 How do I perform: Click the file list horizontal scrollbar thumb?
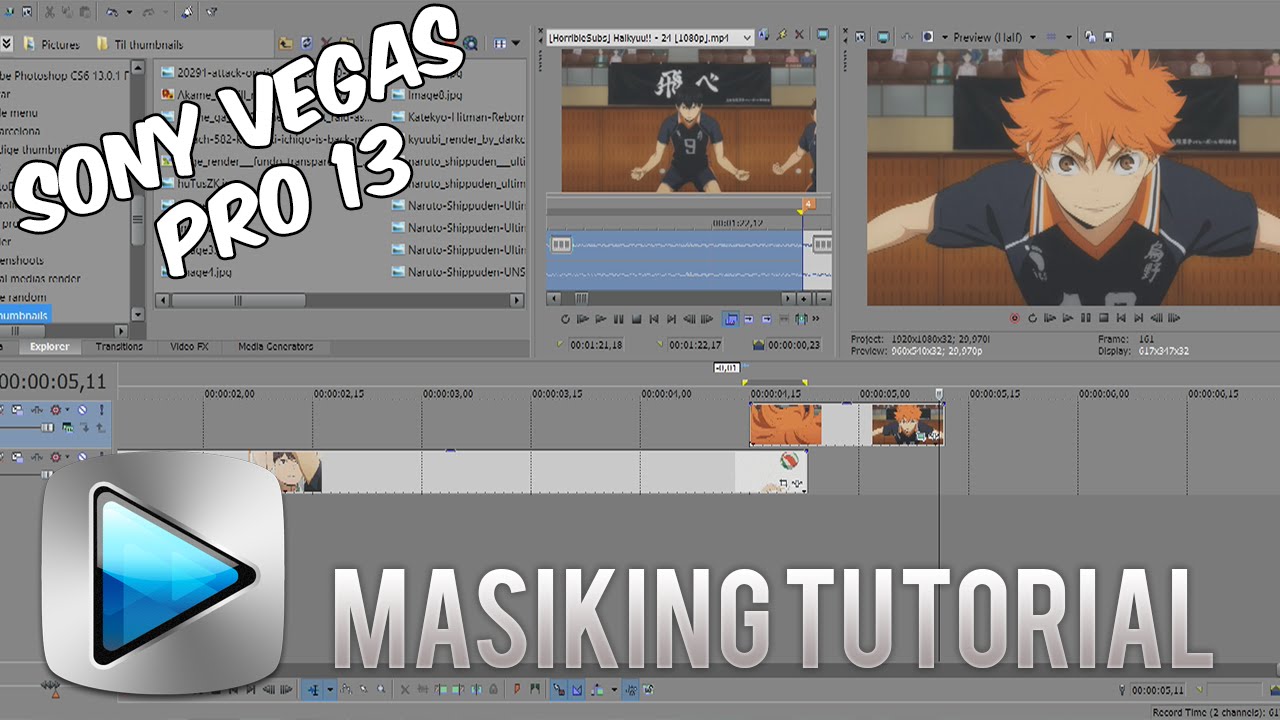point(237,300)
